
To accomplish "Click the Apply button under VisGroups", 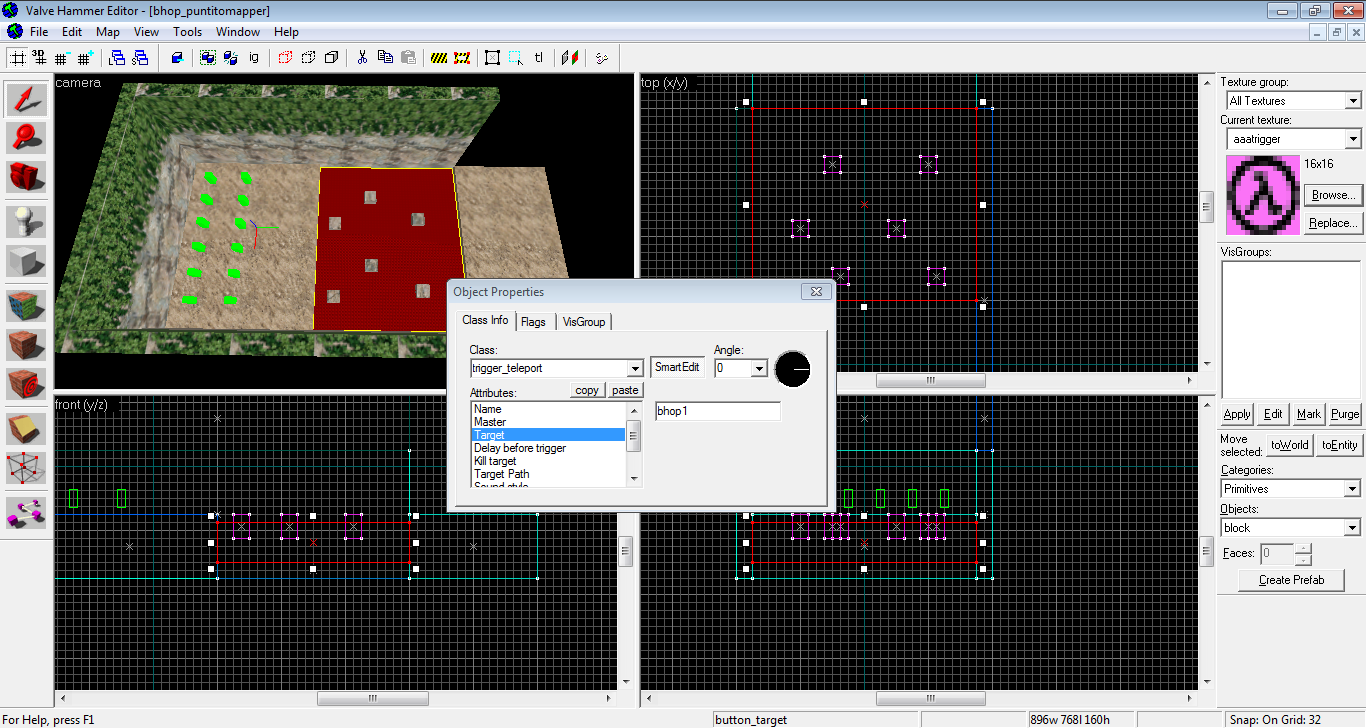I will pyautogui.click(x=1237, y=414).
